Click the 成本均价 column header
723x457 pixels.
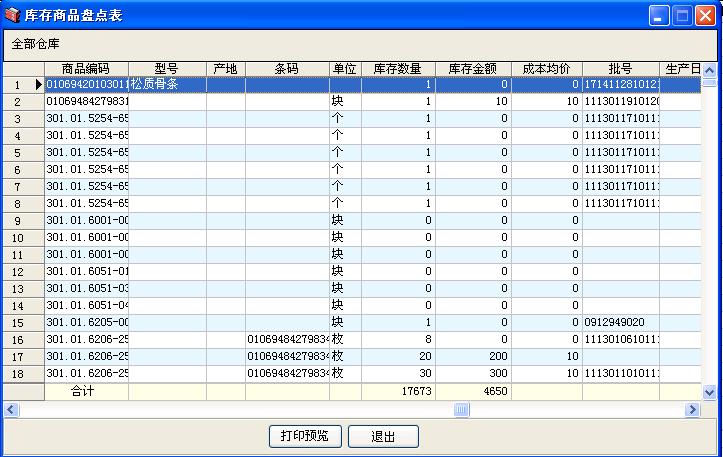tap(546, 69)
